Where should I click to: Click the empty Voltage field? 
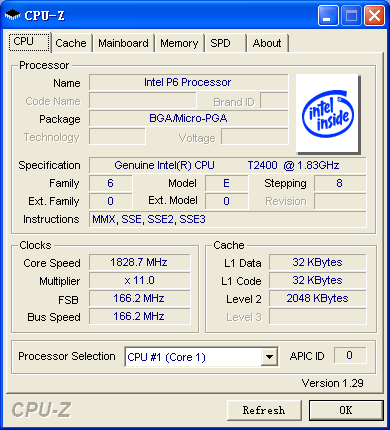coord(255,137)
